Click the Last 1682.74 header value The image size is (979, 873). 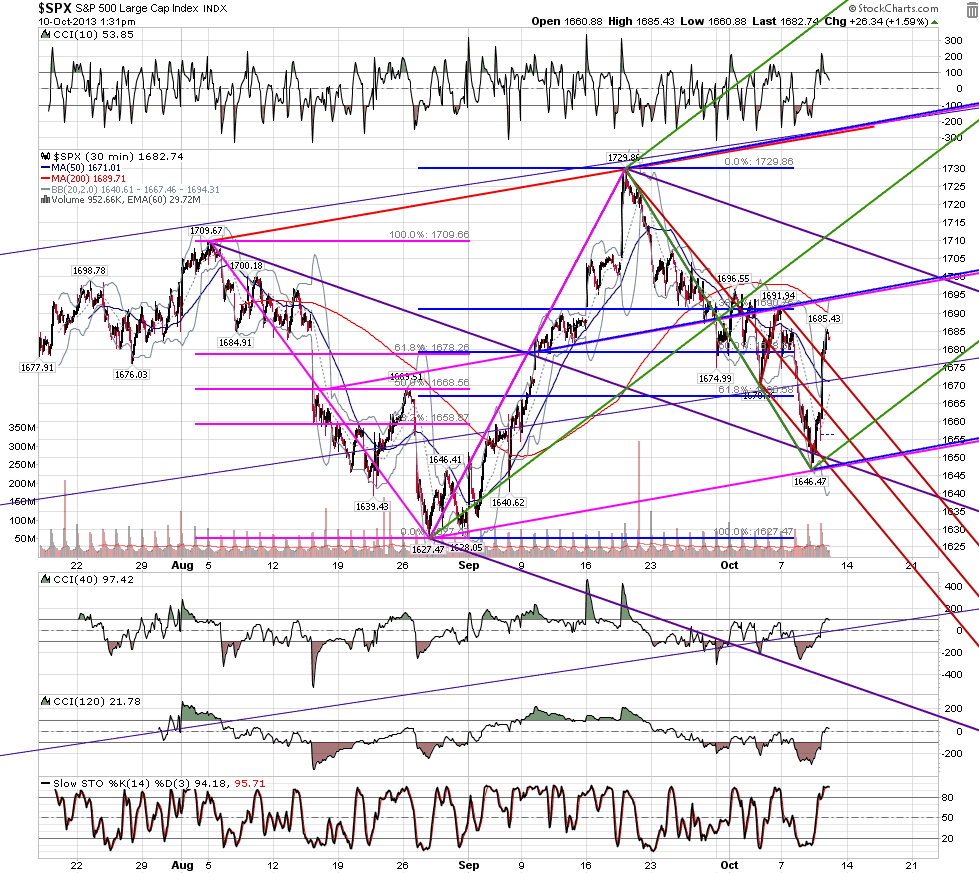coord(785,21)
